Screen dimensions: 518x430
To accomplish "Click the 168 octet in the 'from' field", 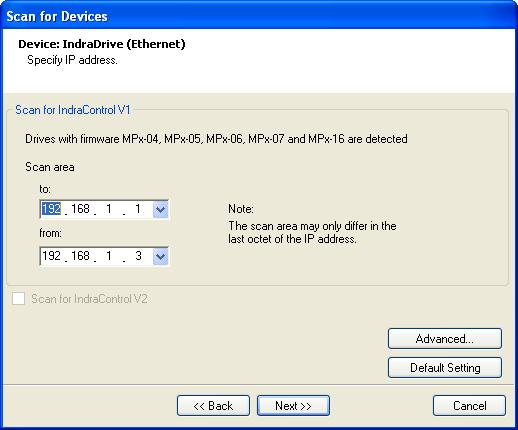I will pos(80,256).
